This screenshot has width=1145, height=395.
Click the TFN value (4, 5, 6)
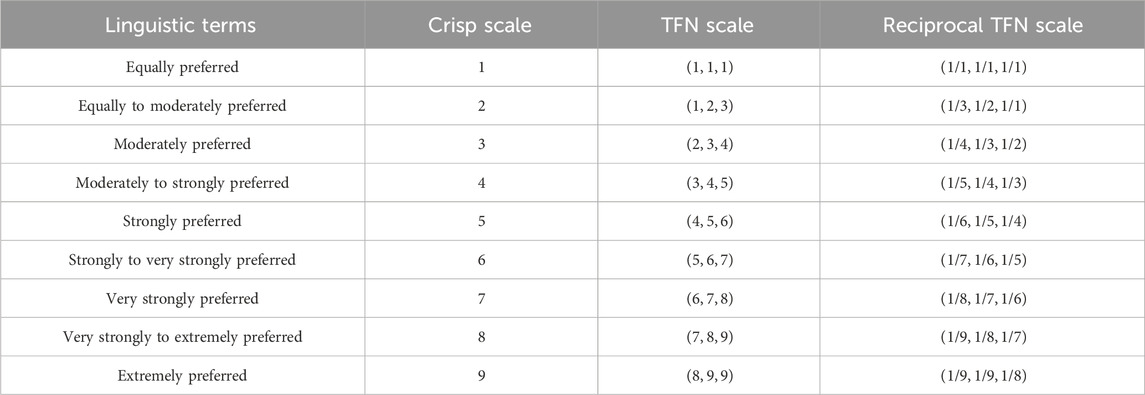pos(708,221)
